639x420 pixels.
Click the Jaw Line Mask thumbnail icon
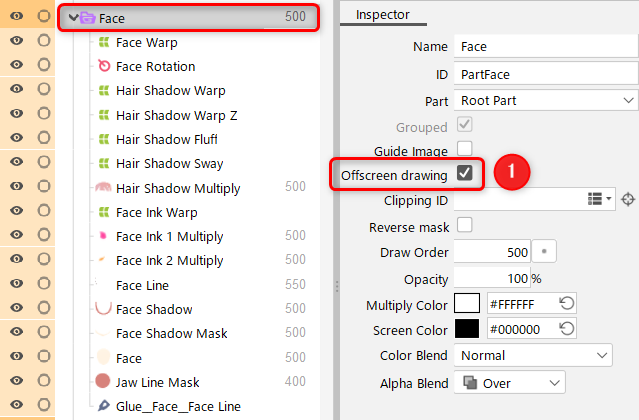click(x=102, y=382)
